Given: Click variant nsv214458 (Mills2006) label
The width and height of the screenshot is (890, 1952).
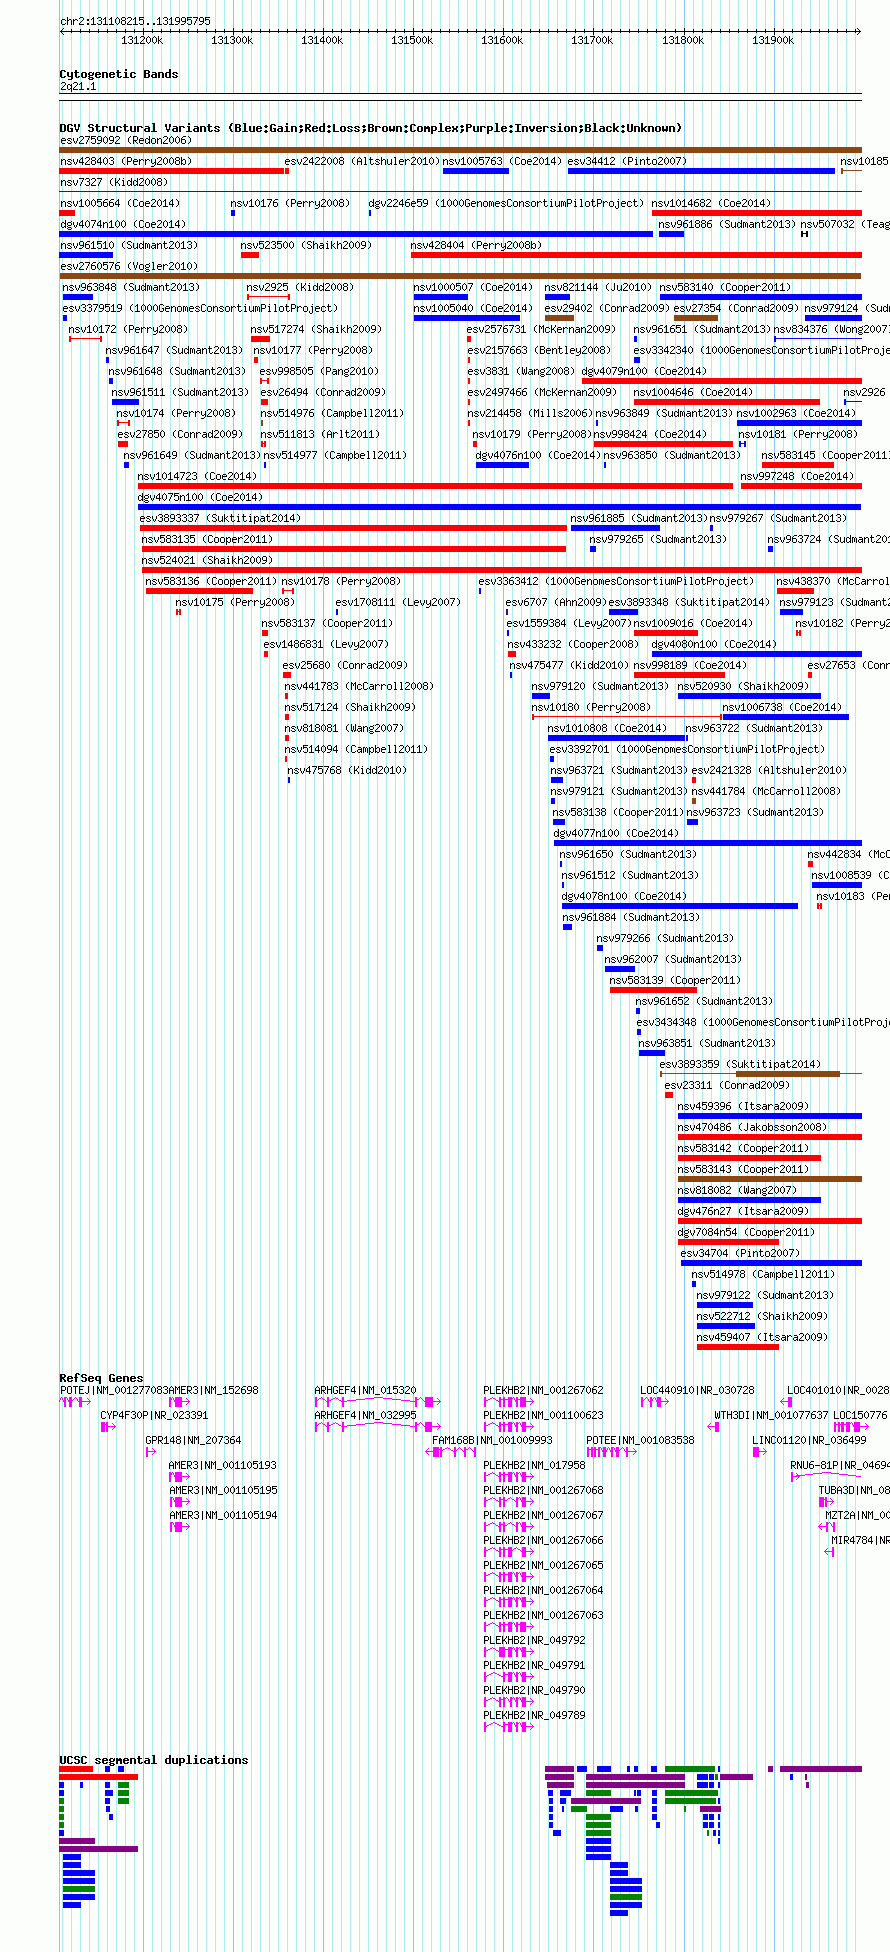Looking at the screenshot, I should [x=529, y=413].
